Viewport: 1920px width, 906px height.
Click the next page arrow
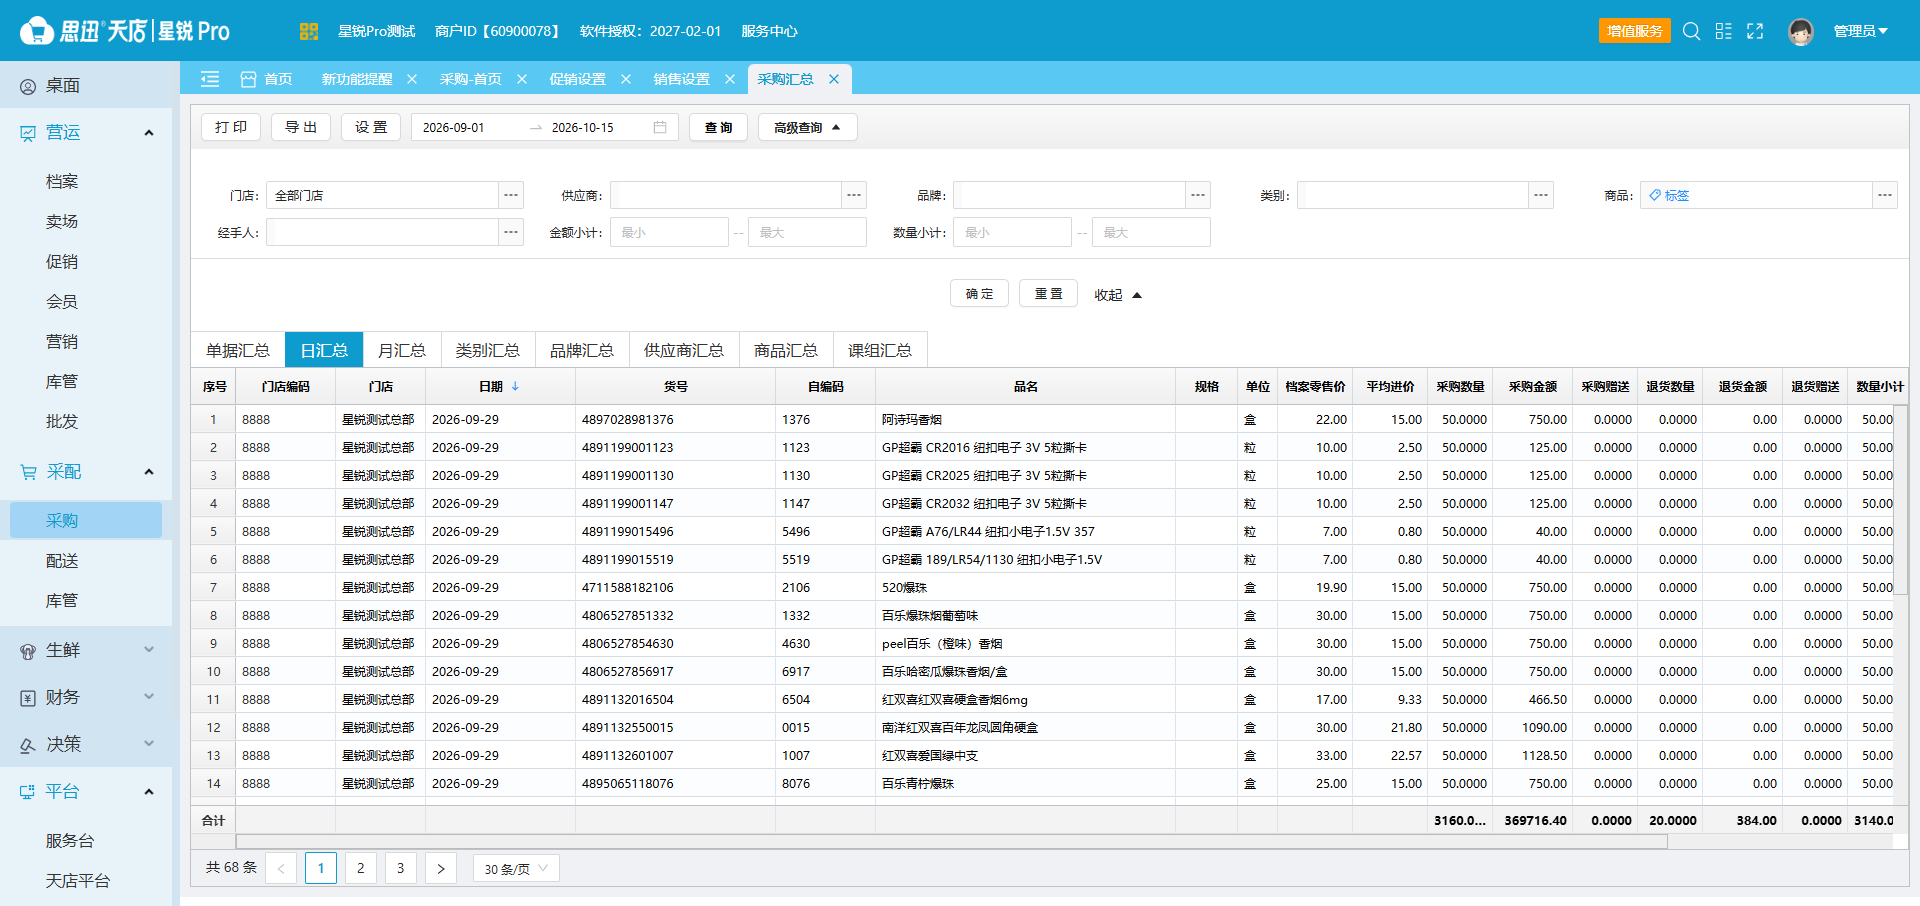tap(441, 868)
